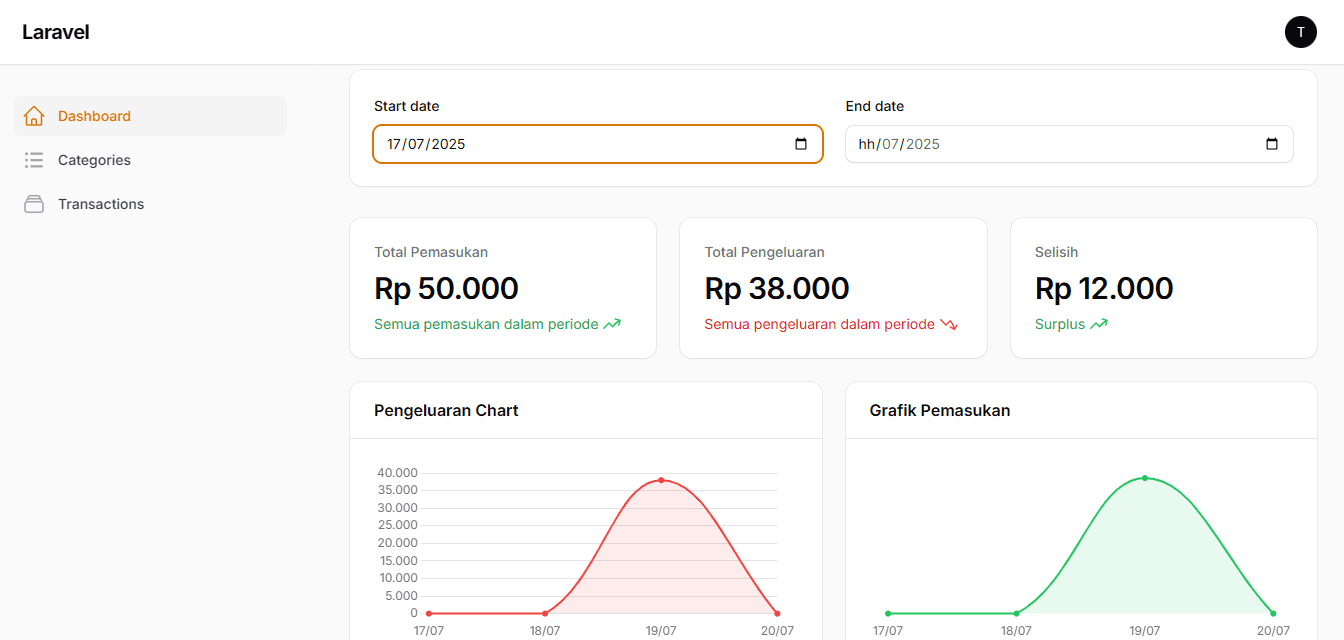Focus the Start date input field
Screen dimensions: 1344x640
tap(598, 144)
